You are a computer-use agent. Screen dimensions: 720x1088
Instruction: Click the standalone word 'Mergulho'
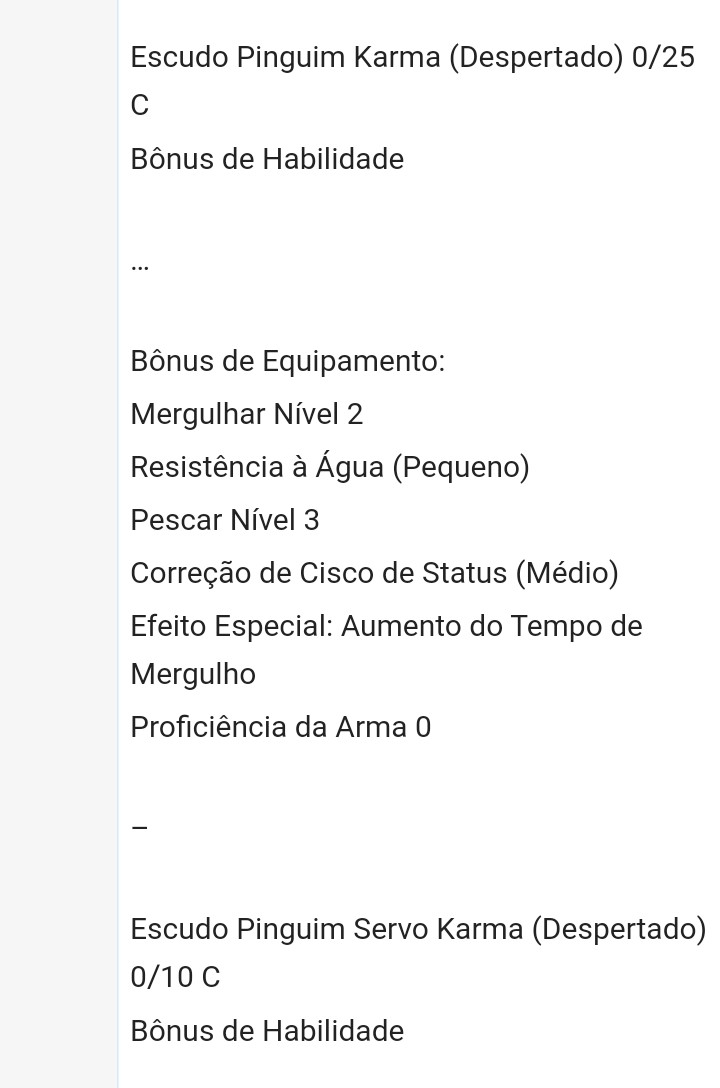(193, 674)
